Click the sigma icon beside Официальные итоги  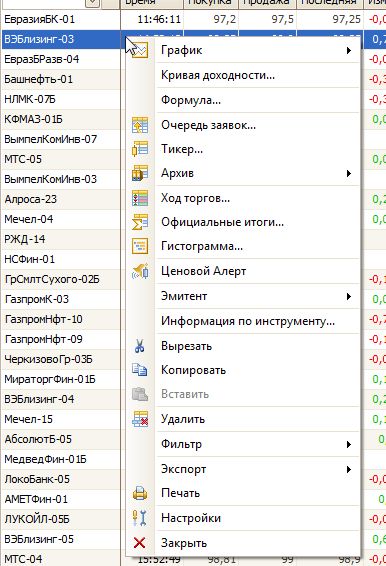(x=140, y=222)
